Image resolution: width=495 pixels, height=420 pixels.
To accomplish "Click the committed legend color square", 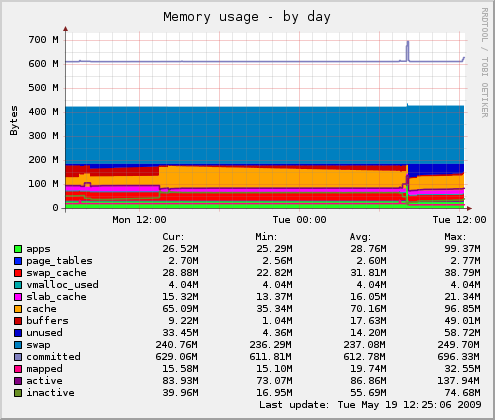I will pyautogui.click(x=18, y=357).
